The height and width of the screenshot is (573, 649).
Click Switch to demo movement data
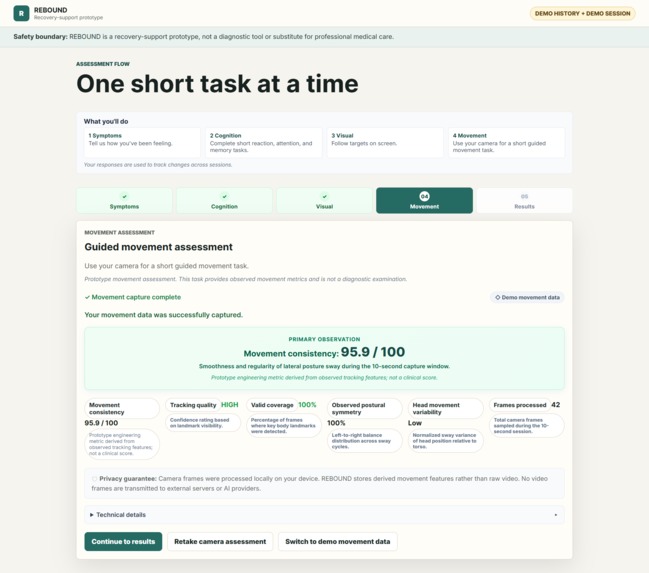[338, 542]
